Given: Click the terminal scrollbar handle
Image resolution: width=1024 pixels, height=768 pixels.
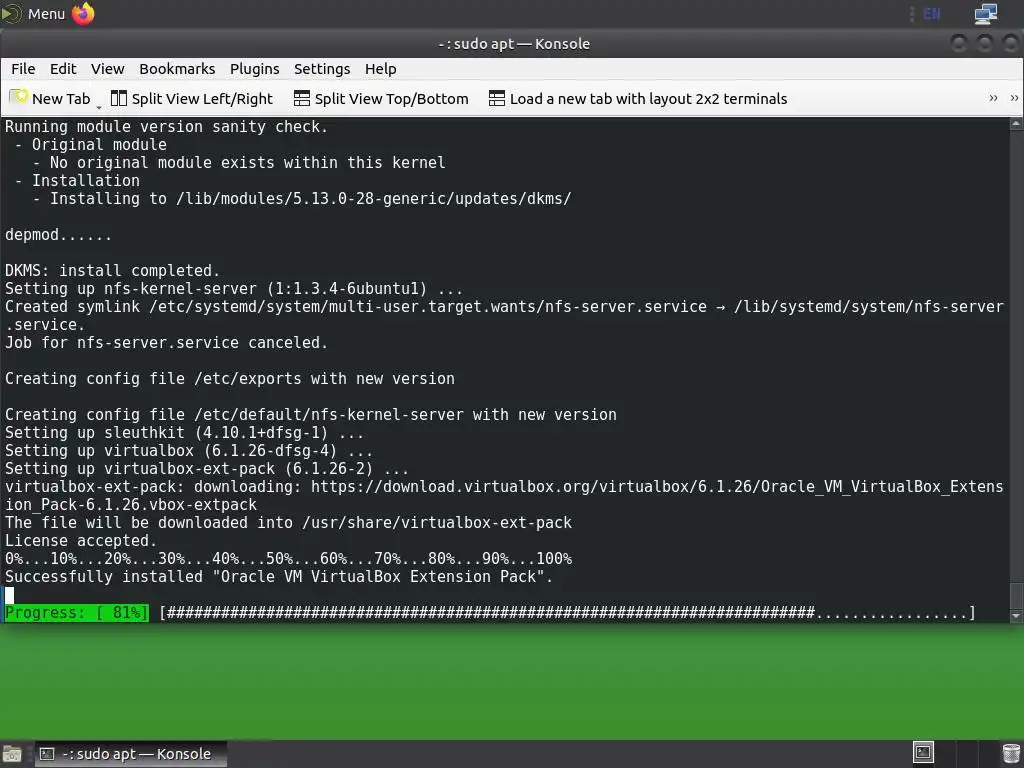Looking at the screenshot, I should click(x=1016, y=596).
